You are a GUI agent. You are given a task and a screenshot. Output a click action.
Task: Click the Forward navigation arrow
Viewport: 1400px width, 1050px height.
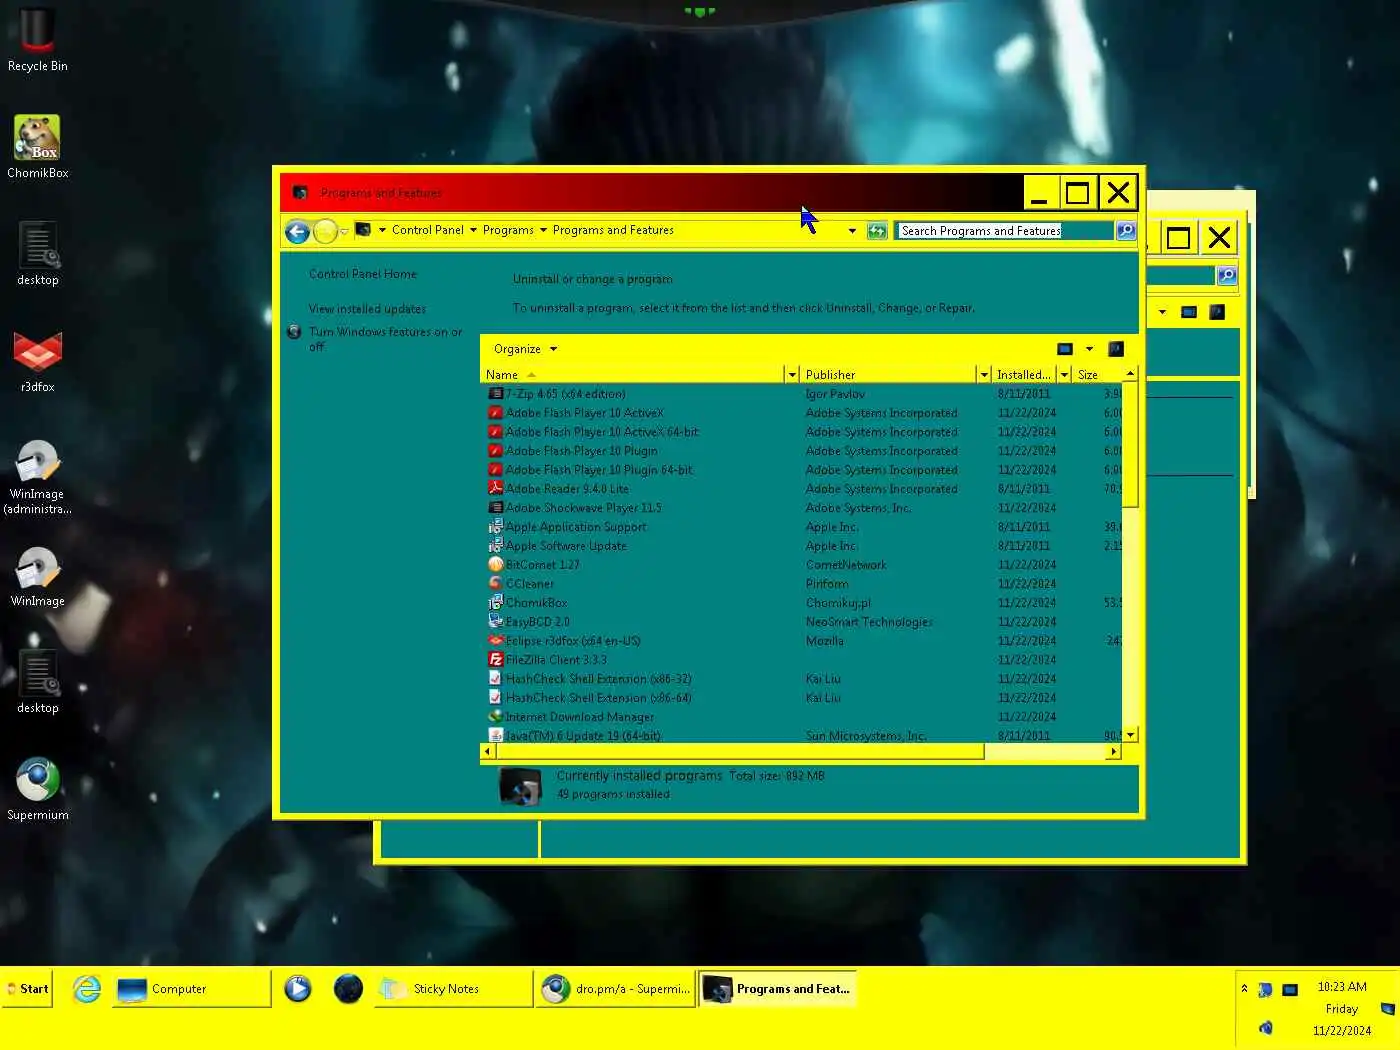point(325,232)
